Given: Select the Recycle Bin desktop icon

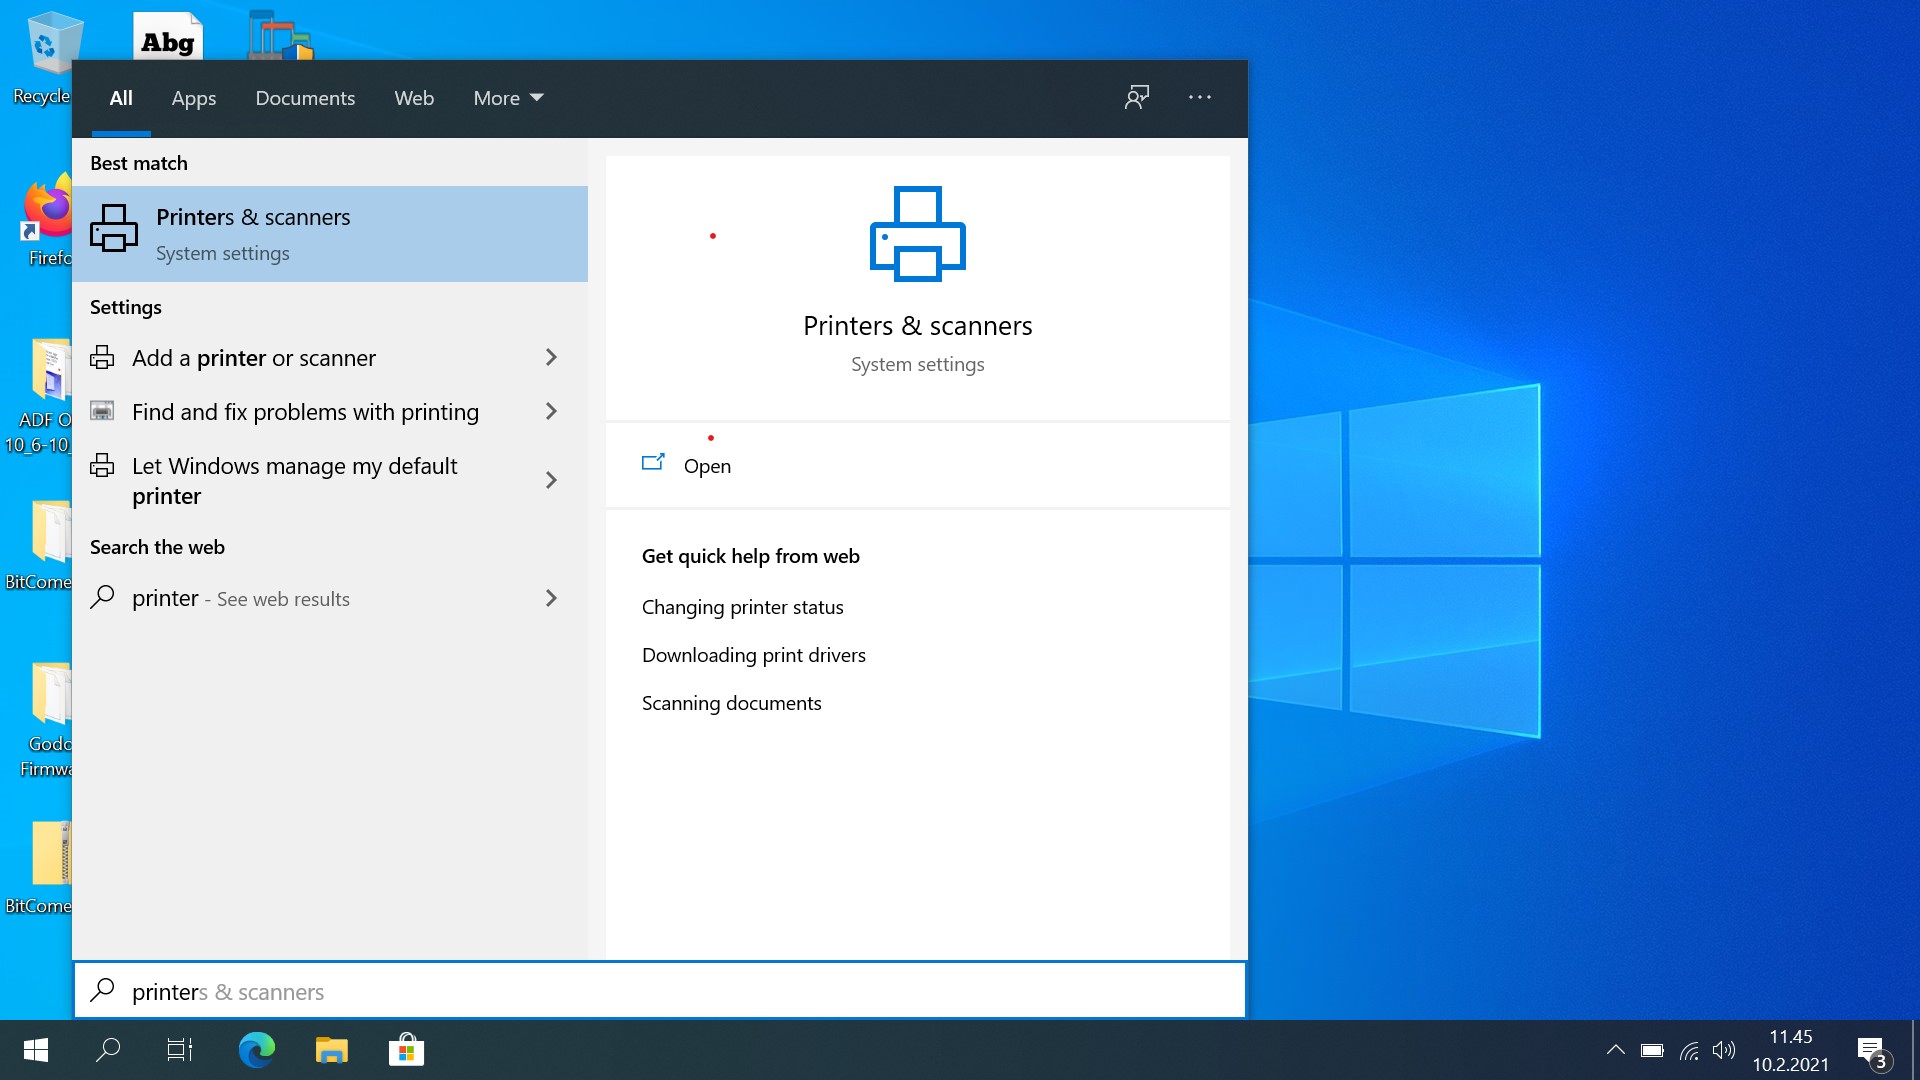Looking at the screenshot, I should point(44,58).
